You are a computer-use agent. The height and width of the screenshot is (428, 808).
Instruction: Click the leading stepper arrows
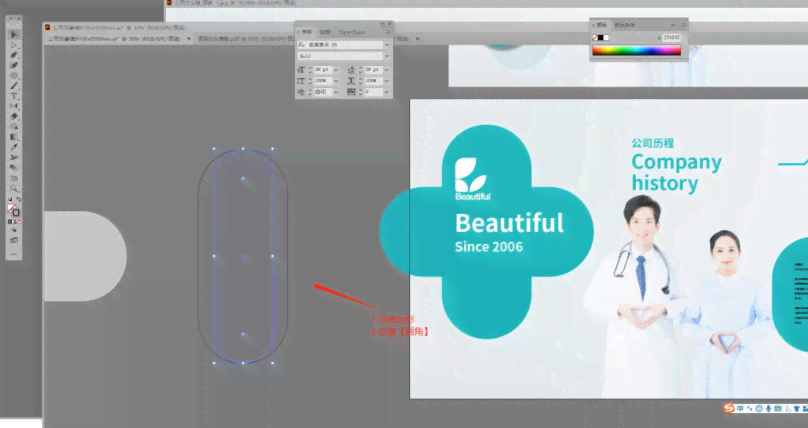click(x=361, y=70)
